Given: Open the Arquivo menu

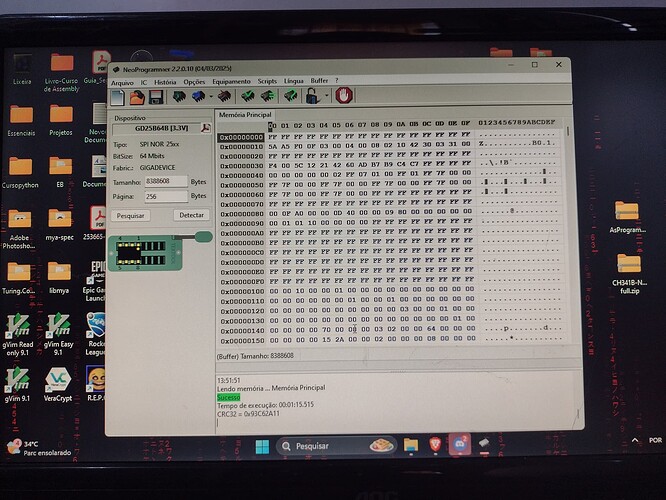Looking at the screenshot, I should click(x=122, y=83).
